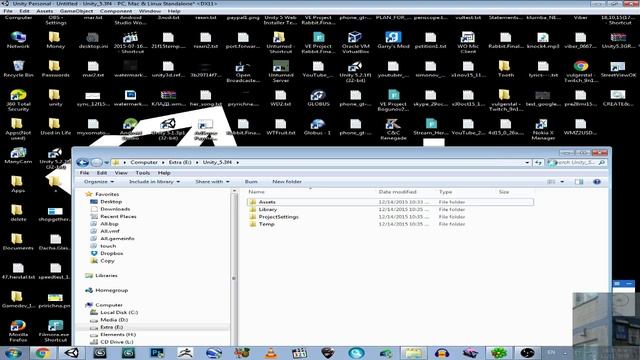Select the Nokia X Manager shortcut
The height and width of the screenshot is (360, 640).
pos(543,129)
